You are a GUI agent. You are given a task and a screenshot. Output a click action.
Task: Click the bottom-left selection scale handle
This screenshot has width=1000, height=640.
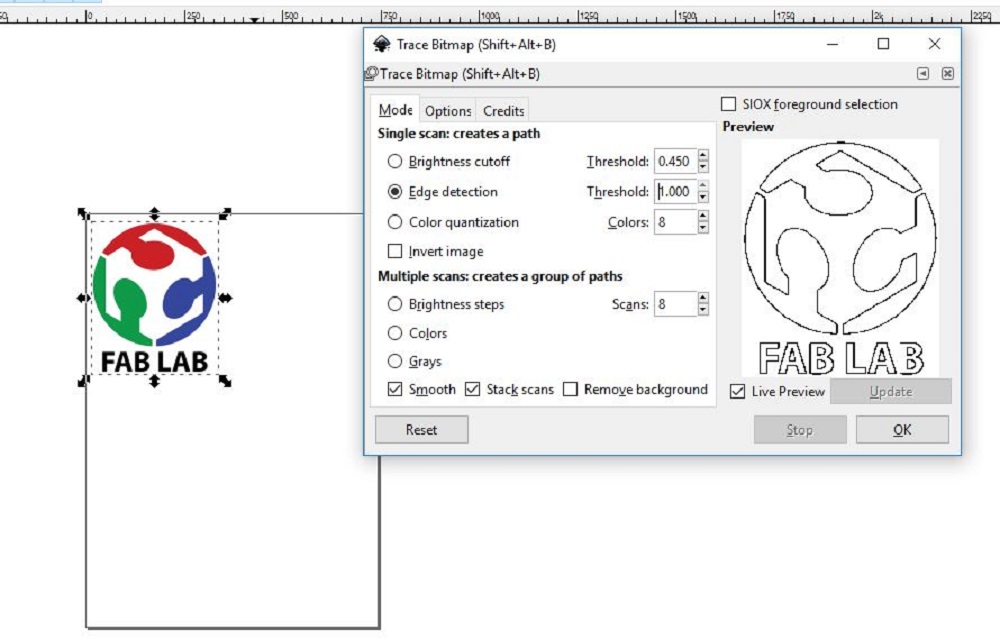coord(84,381)
